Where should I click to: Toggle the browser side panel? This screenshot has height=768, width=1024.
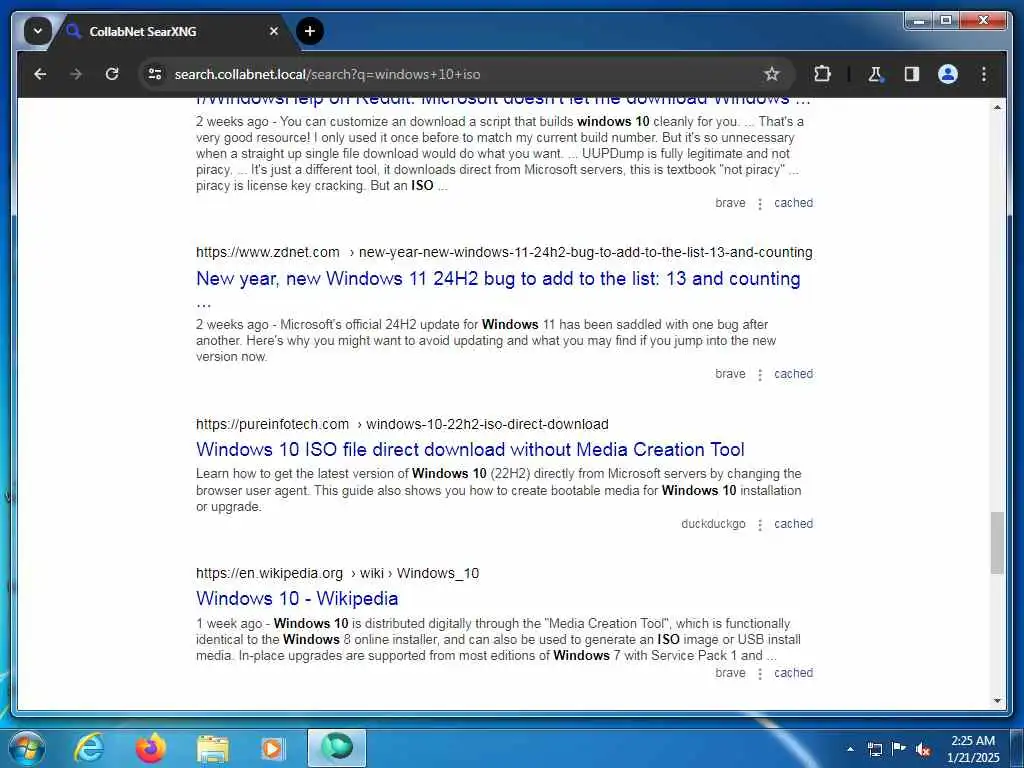(912, 74)
